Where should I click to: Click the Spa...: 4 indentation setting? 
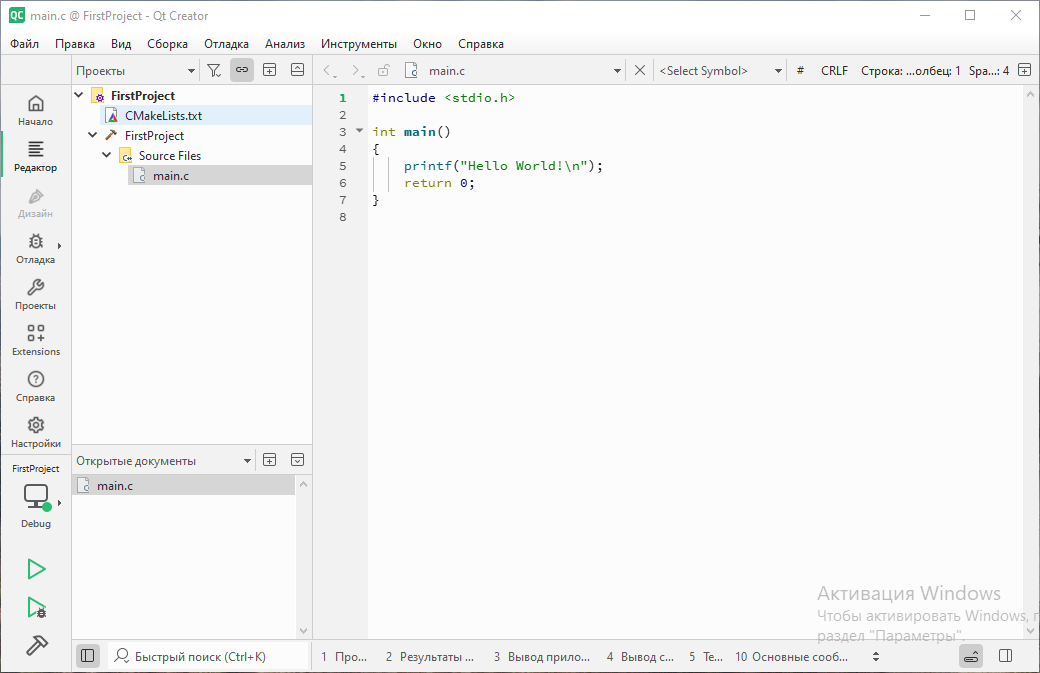coord(989,70)
